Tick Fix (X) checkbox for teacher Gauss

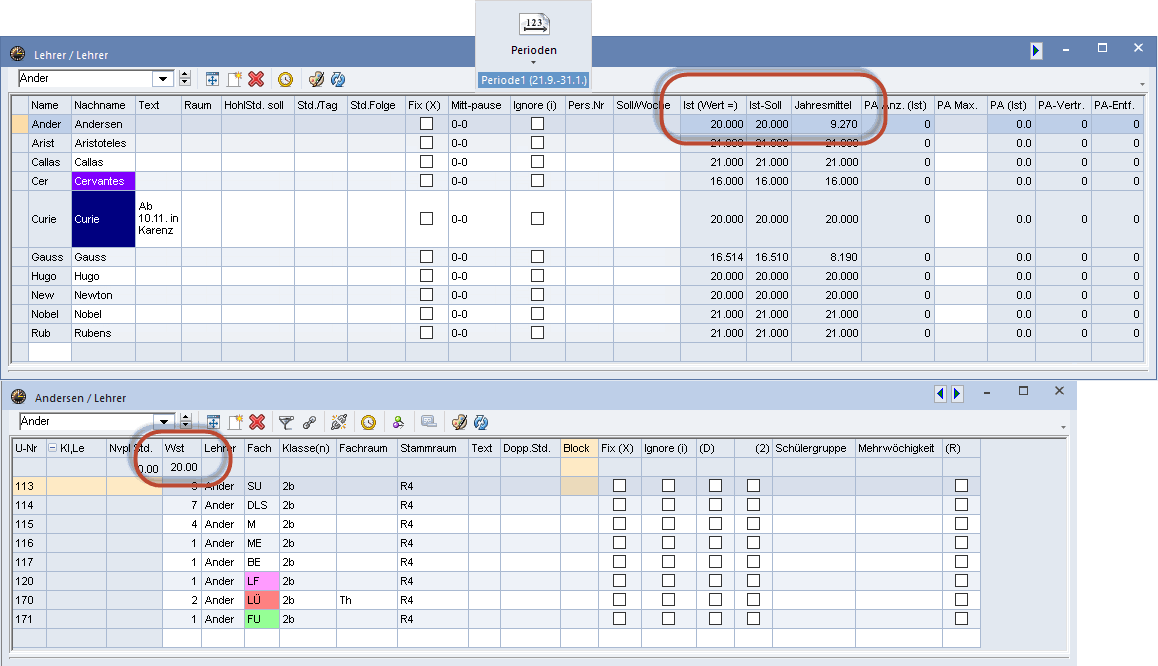[426, 257]
